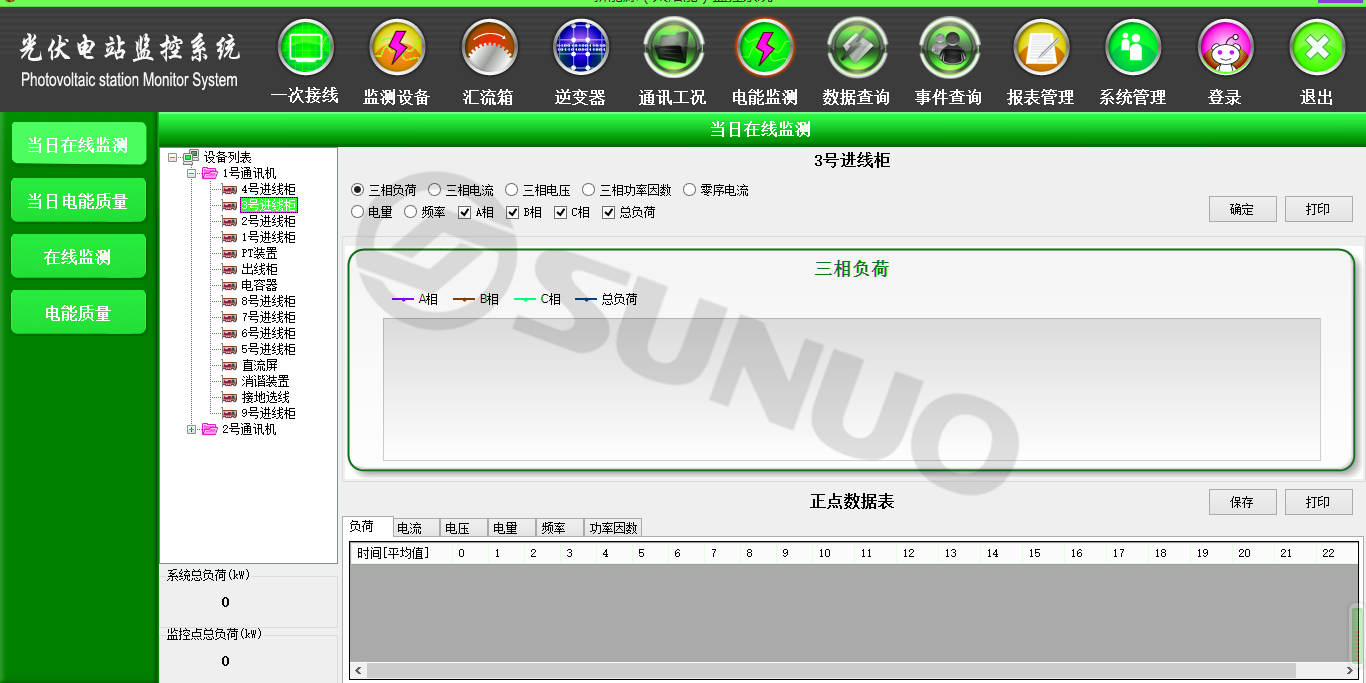The width and height of the screenshot is (1366, 683).
Task: Collapse the 设备列表 root node
Action: 173,158
